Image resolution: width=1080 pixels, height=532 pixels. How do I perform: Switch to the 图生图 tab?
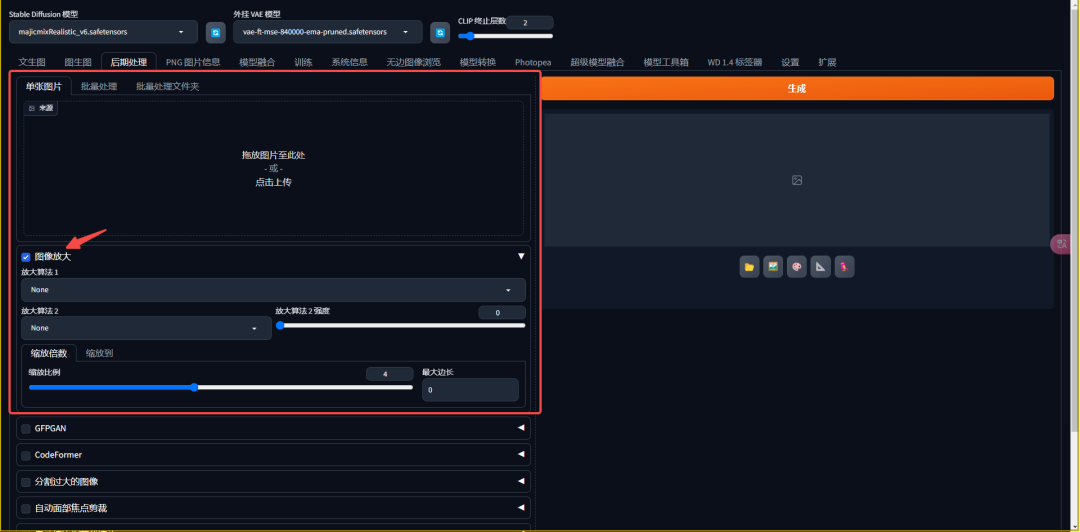coord(78,62)
